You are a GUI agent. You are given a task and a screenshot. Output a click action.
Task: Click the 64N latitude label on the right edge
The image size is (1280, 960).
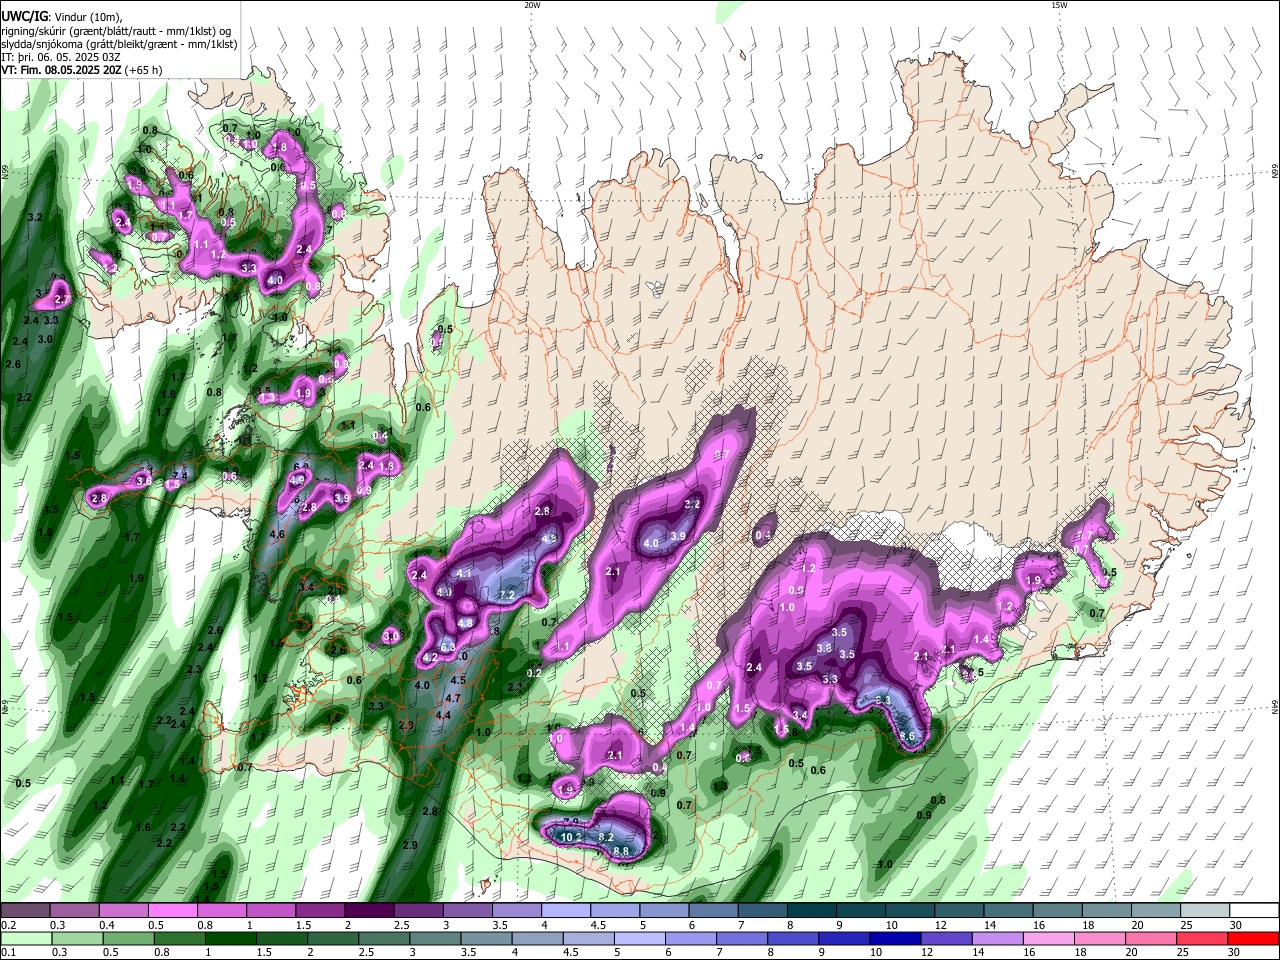(1275, 708)
